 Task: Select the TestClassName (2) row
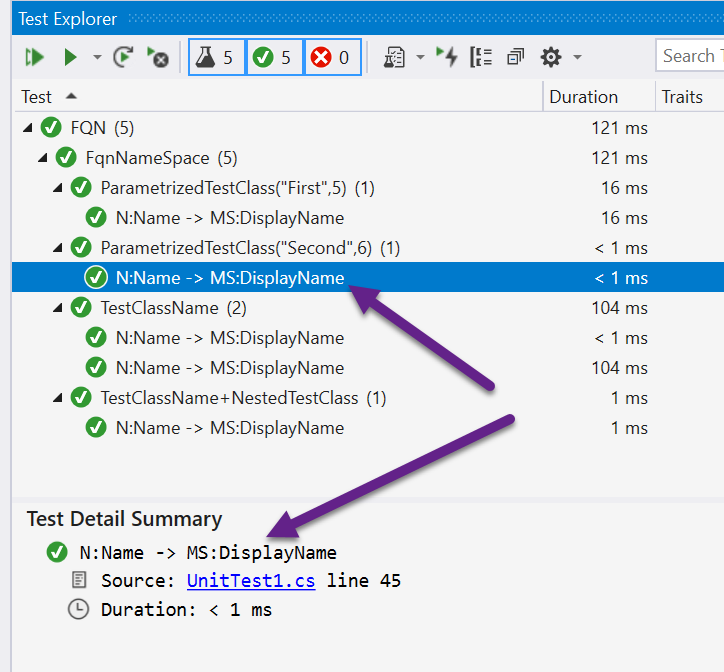tap(368, 308)
